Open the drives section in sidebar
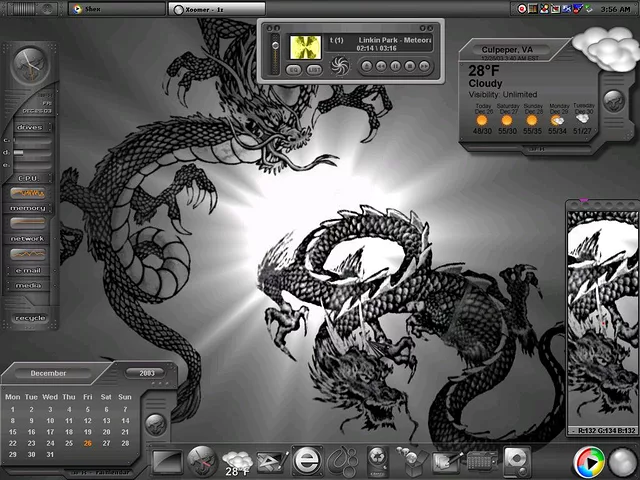Image resolution: width=640 pixels, height=480 pixels. coord(30,127)
